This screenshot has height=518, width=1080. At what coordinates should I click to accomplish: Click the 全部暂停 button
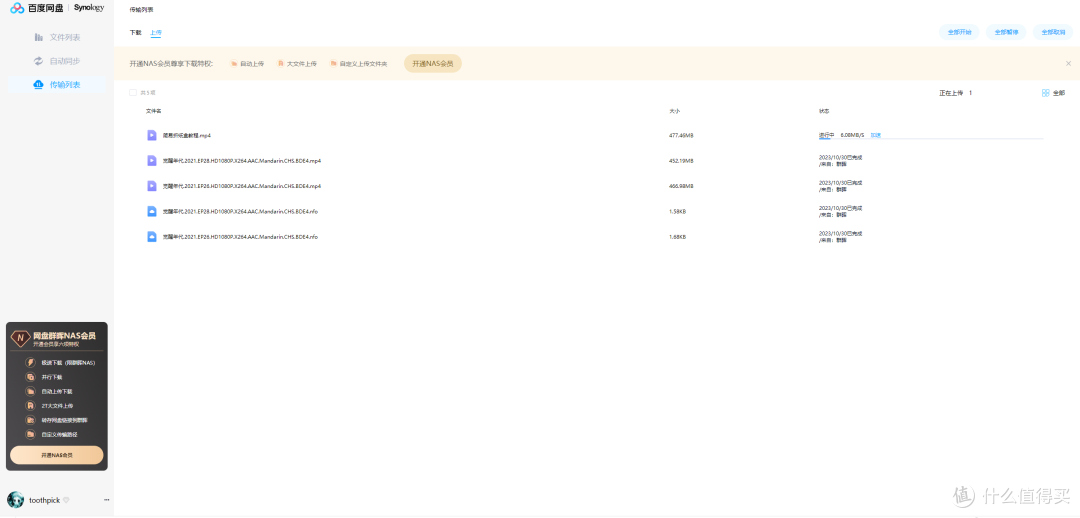coord(1006,32)
